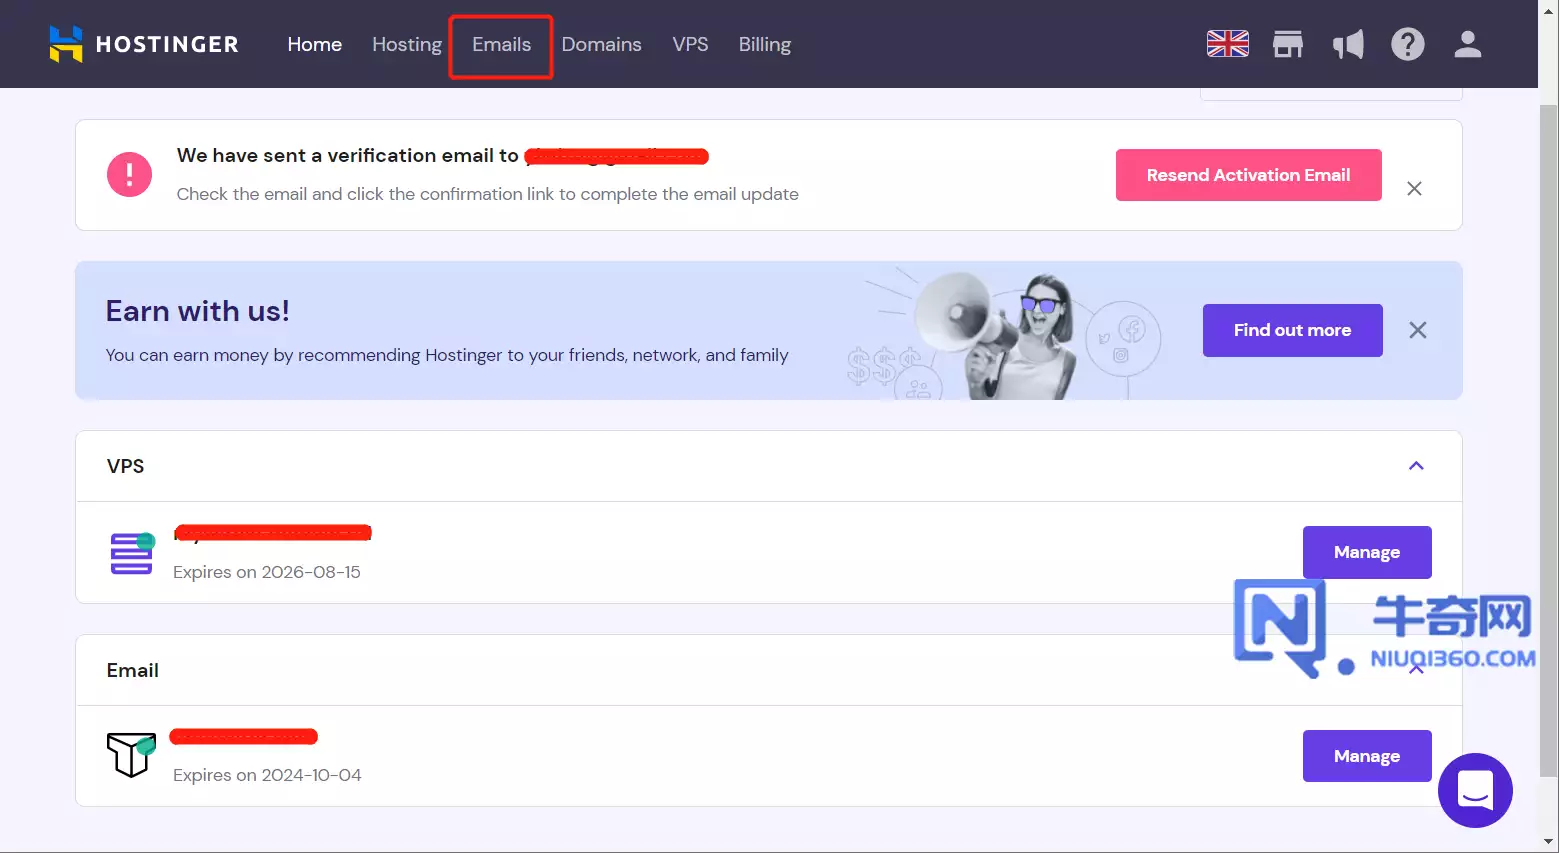This screenshot has height=853, width=1559.
Task: Click the page vertical scrollbar
Action: [1548, 440]
